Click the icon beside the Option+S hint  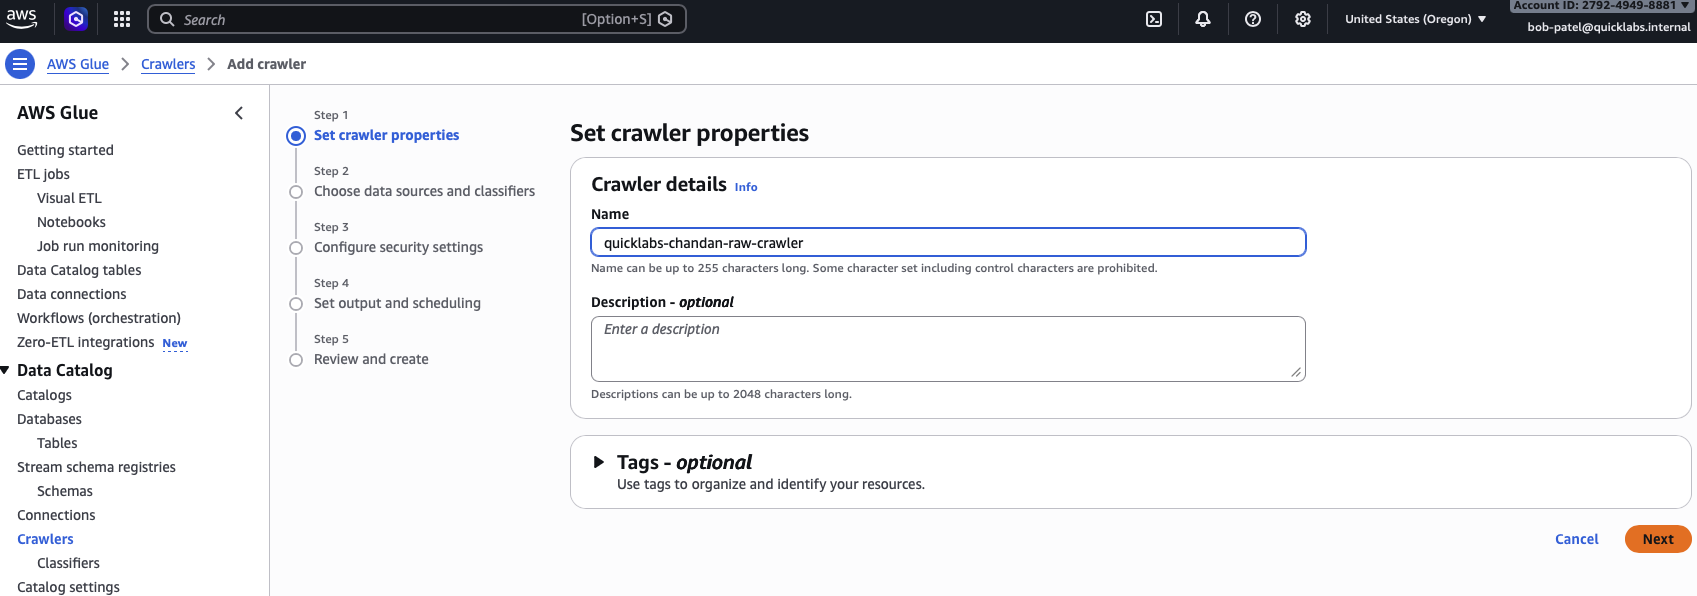[666, 19]
